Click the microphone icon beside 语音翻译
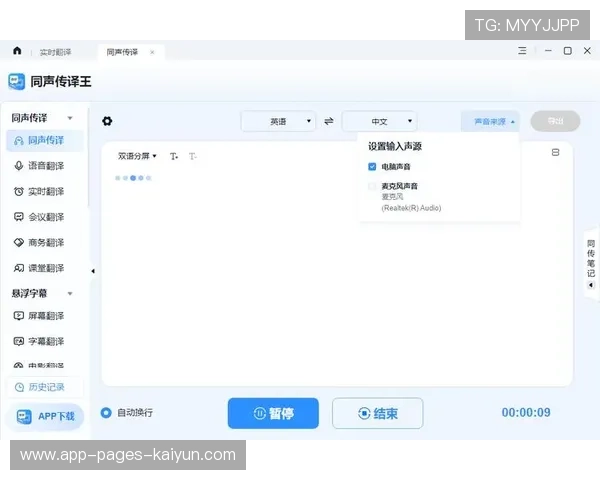The height and width of the screenshot is (480, 600). tap(18, 166)
